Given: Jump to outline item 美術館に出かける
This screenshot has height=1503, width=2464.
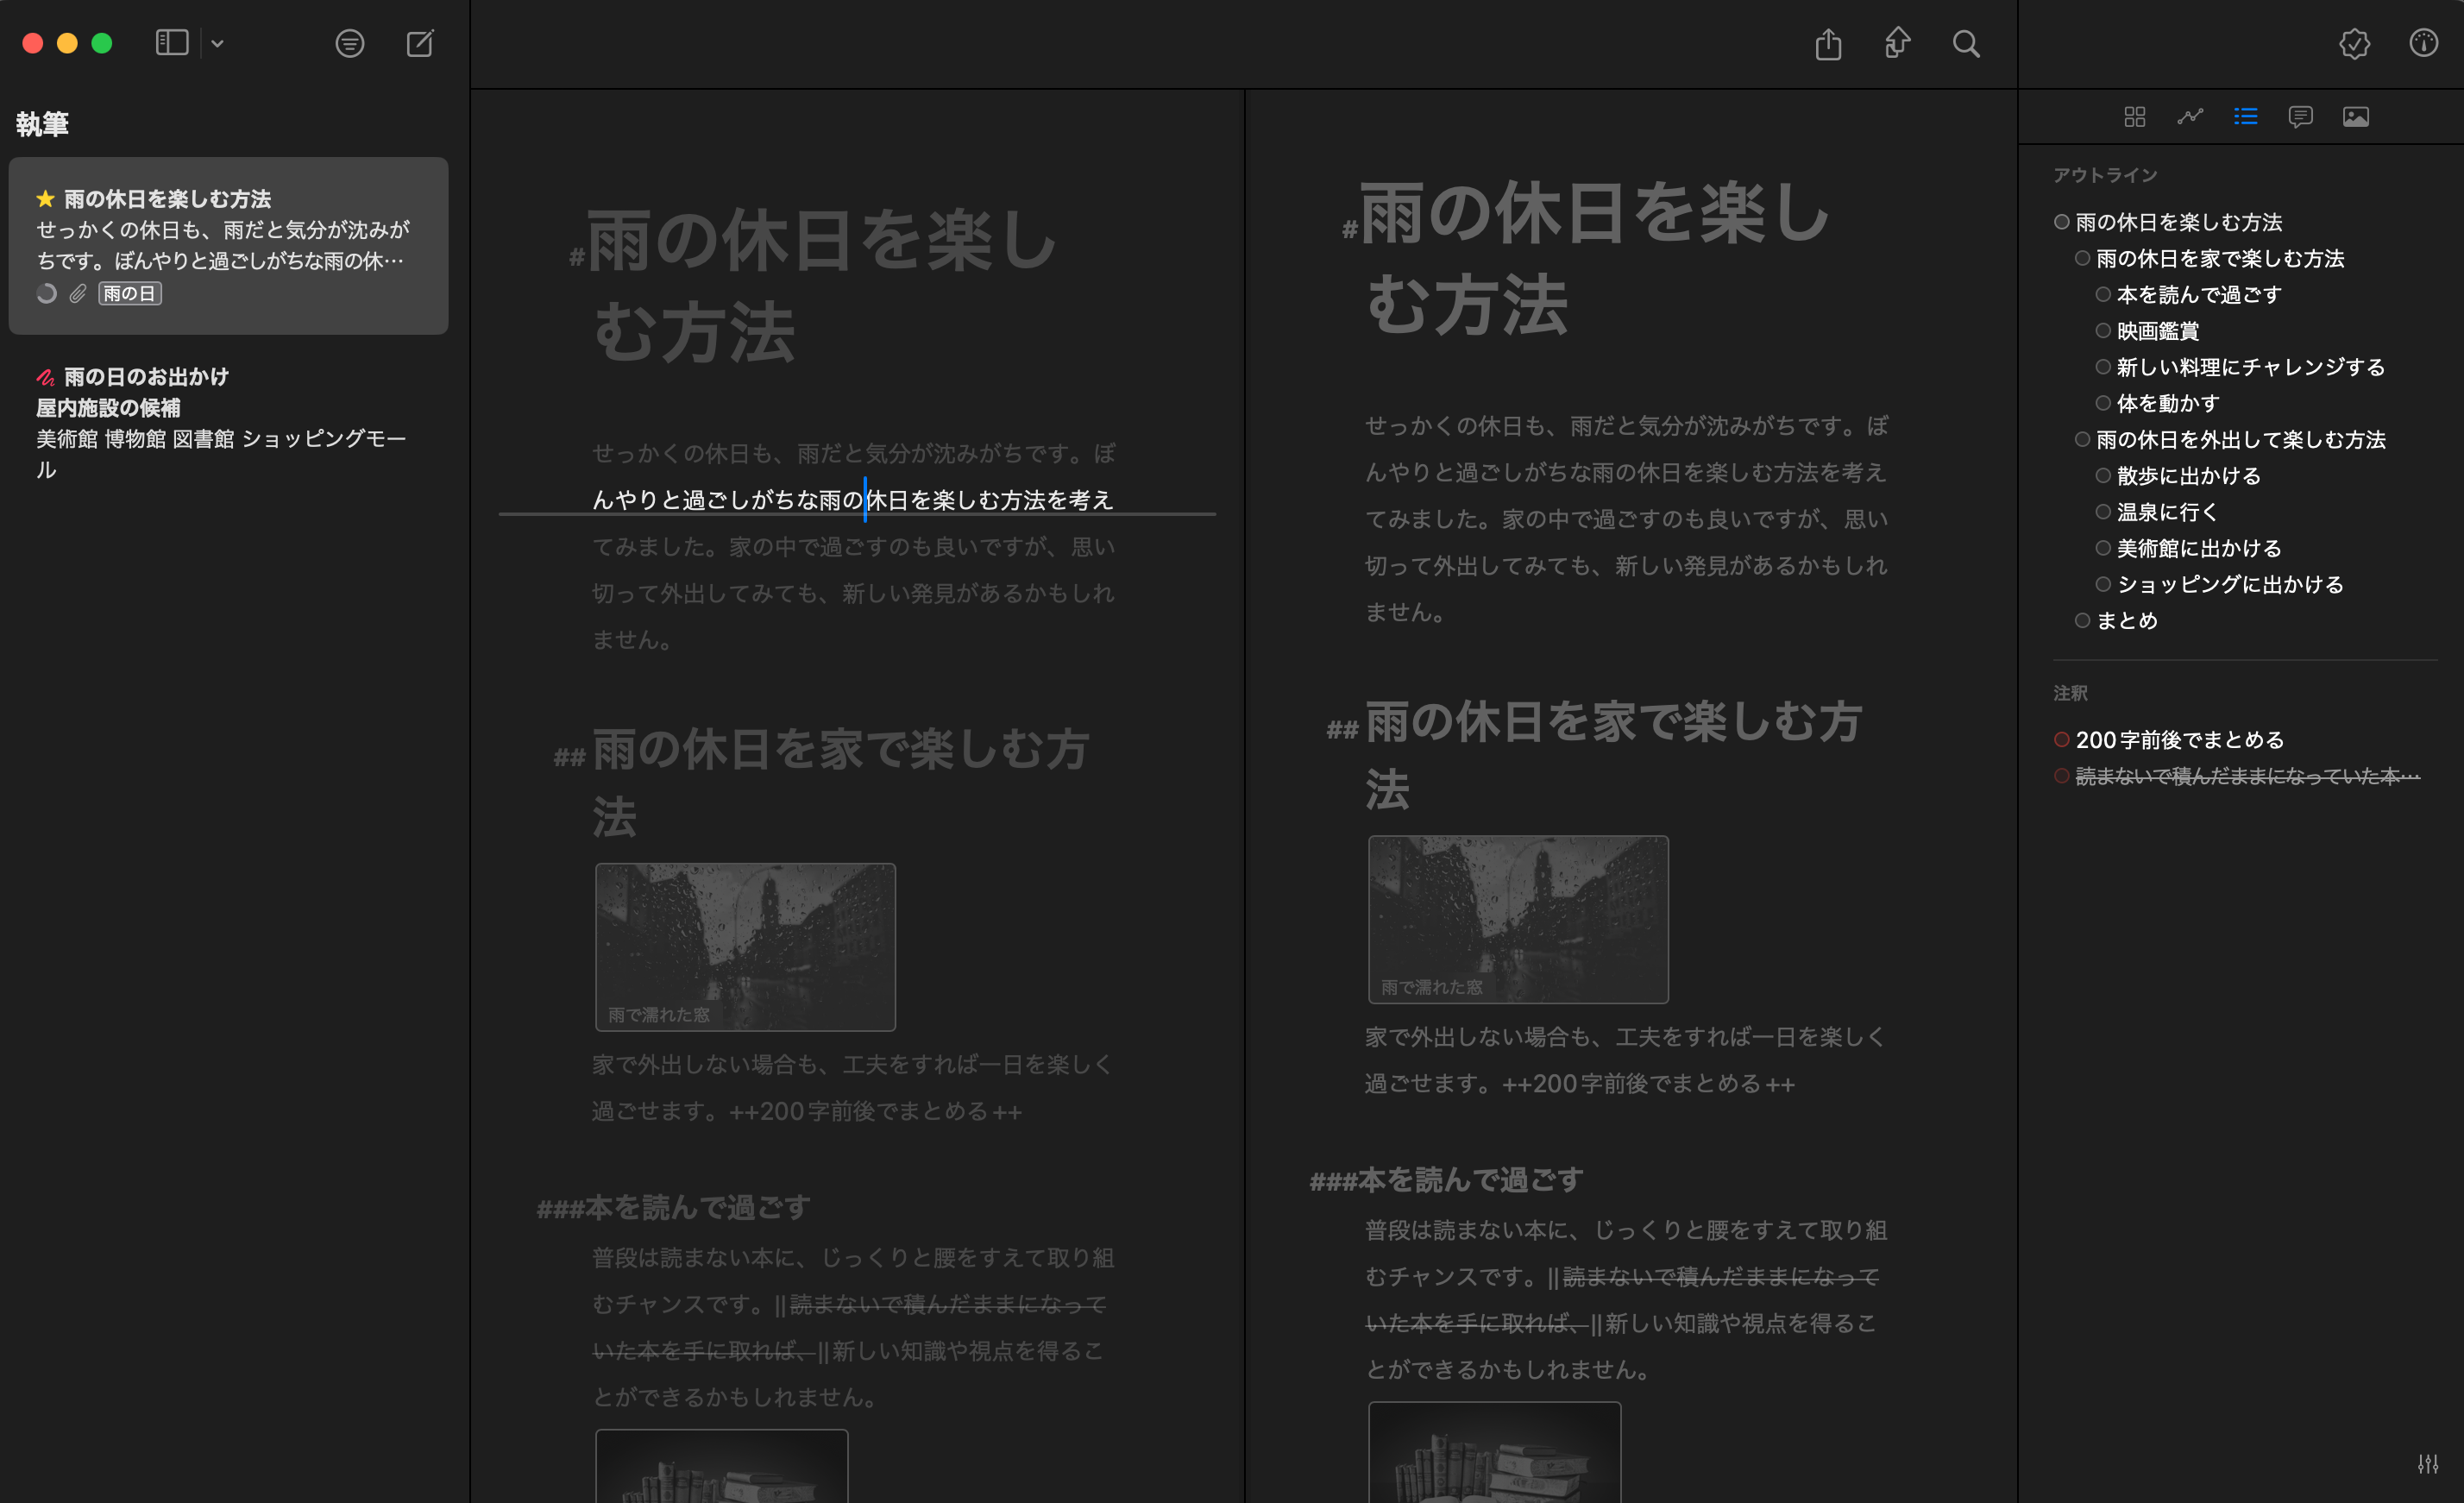Looking at the screenshot, I should [2198, 548].
